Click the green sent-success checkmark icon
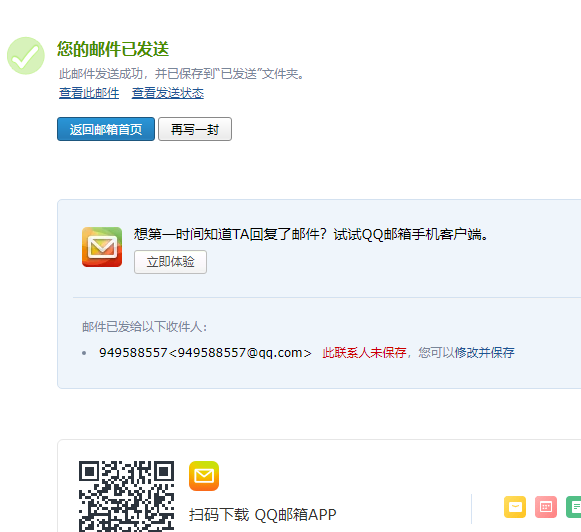Image resolution: width=581 pixels, height=532 pixels. [26, 56]
